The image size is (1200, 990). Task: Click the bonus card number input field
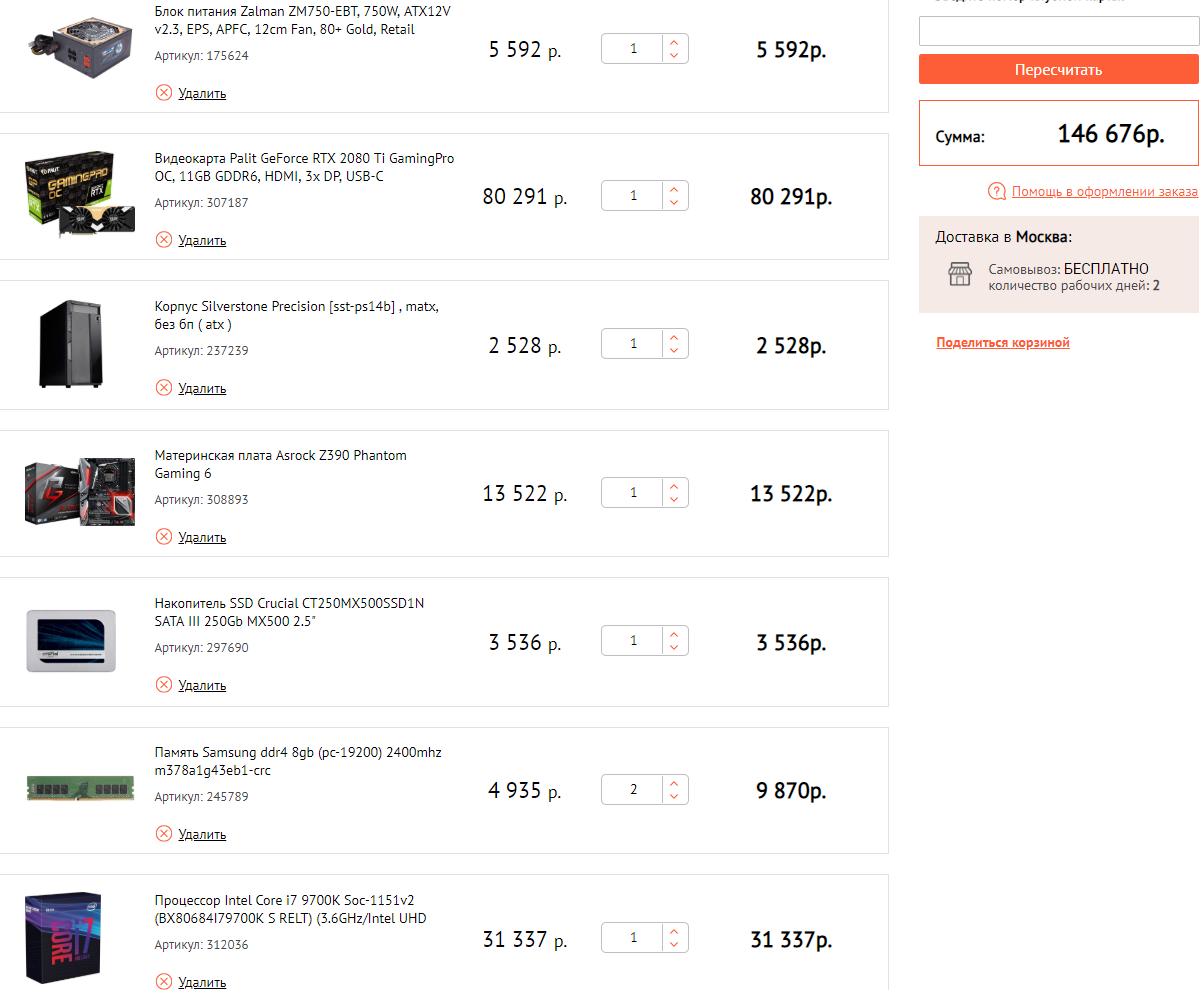[x=1058, y=31]
